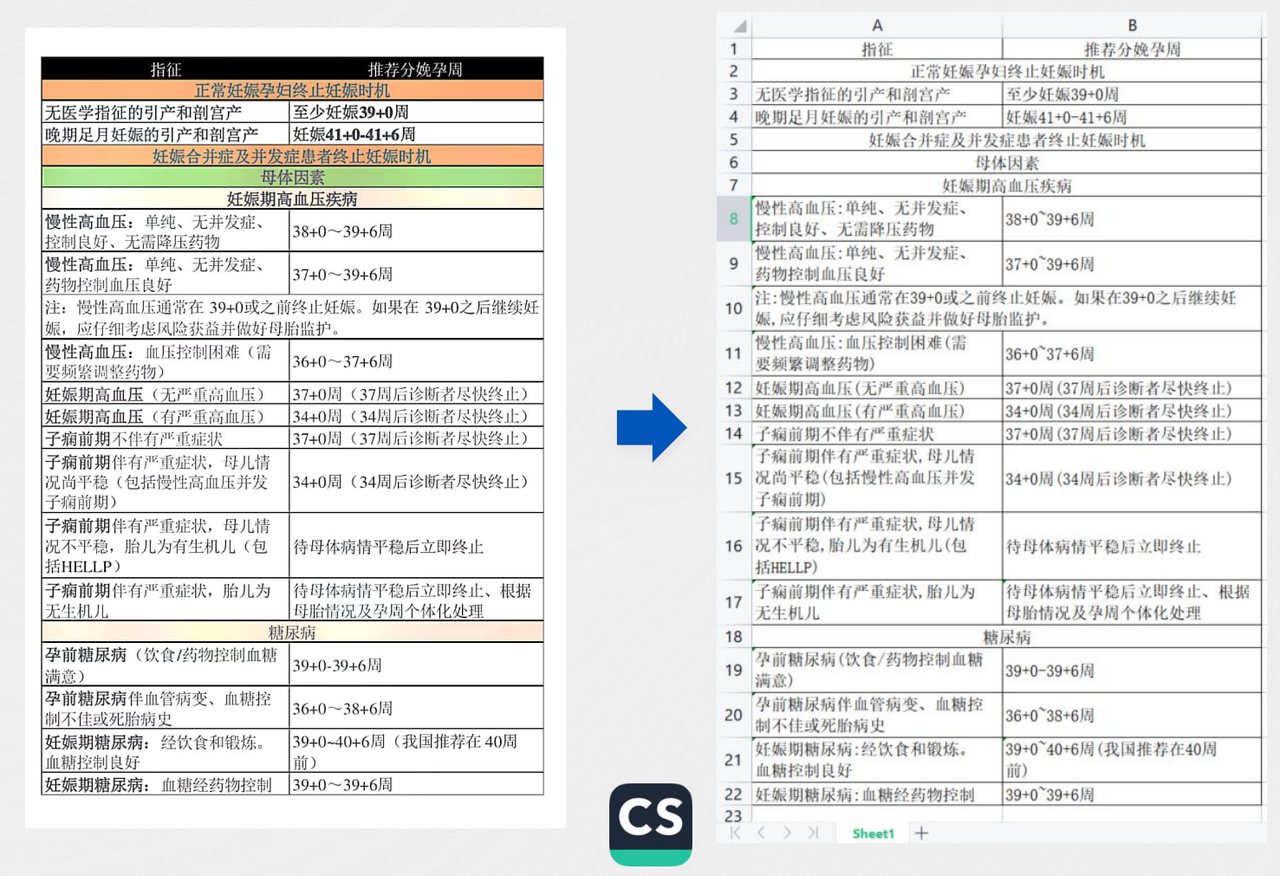
Task: Select column A header in the spreadsheet
Action: pos(877,26)
